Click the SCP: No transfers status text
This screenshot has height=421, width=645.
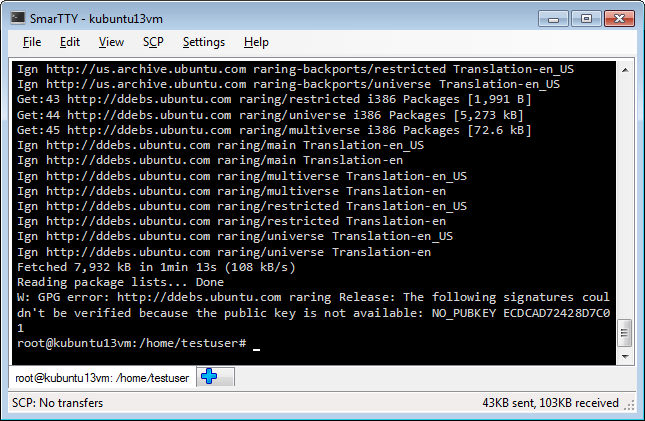coord(58,402)
